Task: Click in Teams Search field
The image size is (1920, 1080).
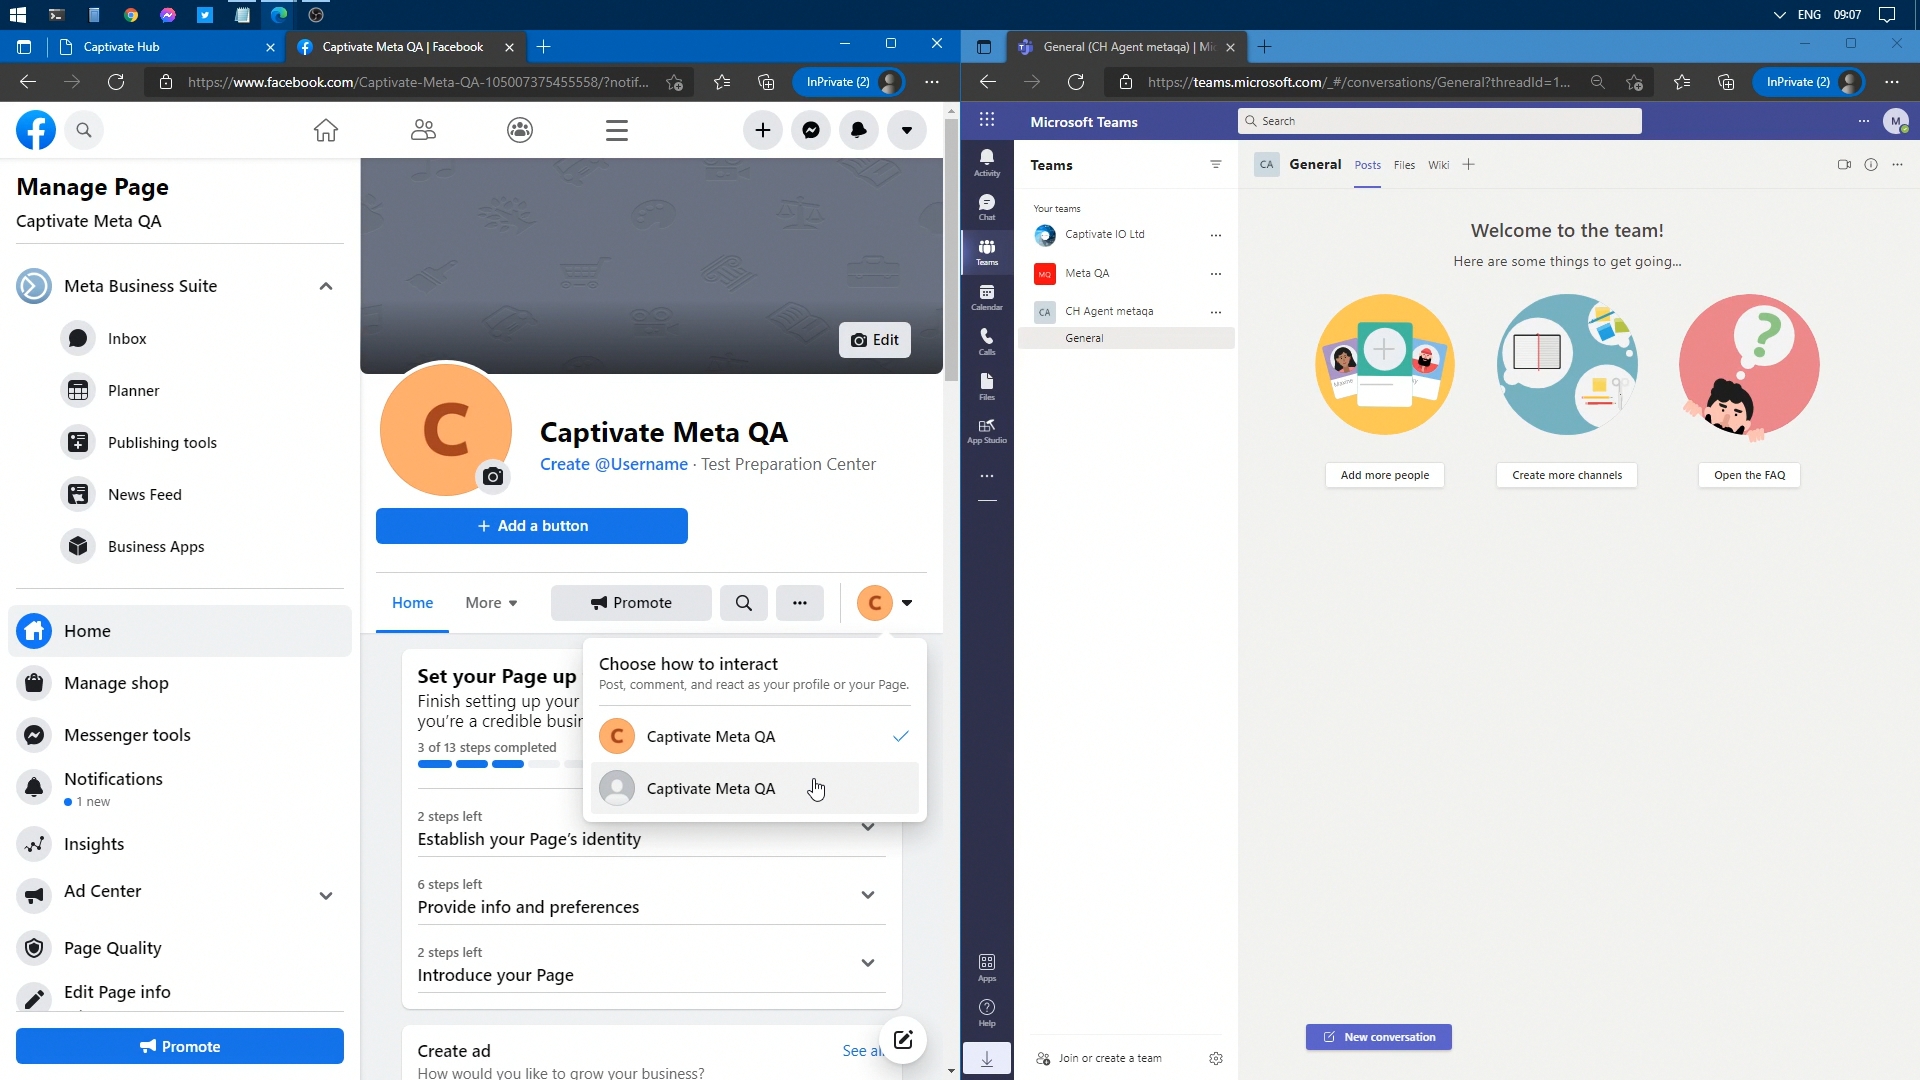Action: click(1440, 121)
